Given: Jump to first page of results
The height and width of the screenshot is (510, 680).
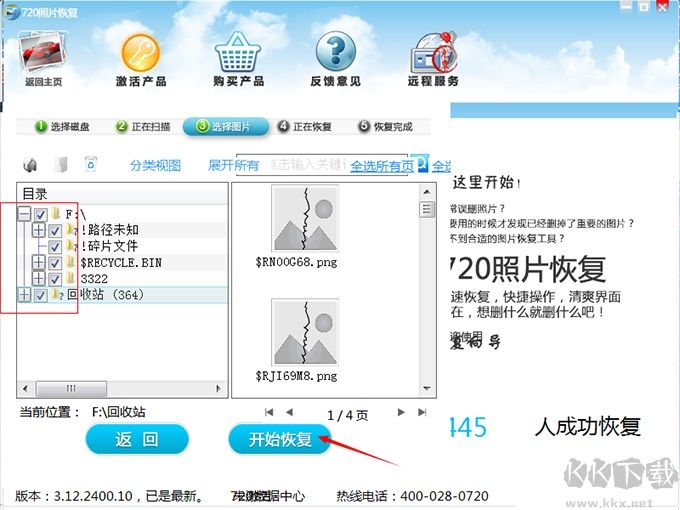Looking at the screenshot, I should pos(269,412).
